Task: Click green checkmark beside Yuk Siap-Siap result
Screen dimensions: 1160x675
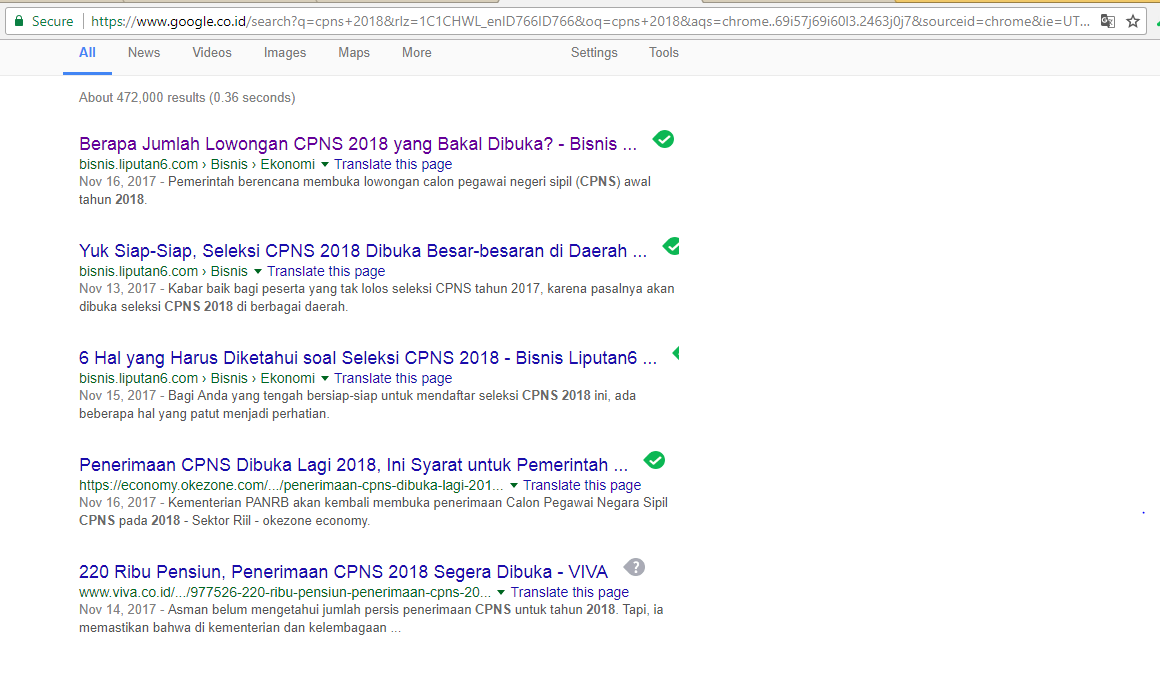Action: pos(672,246)
